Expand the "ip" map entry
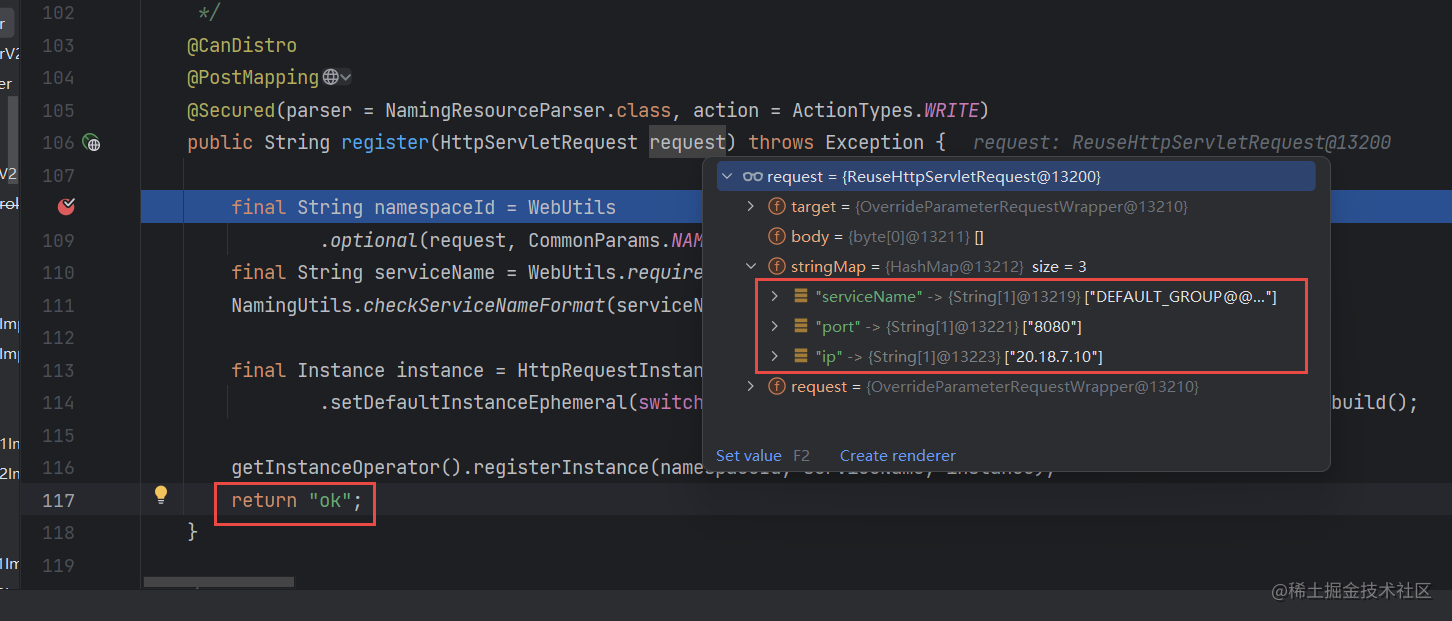The height and width of the screenshot is (621, 1452). pos(775,357)
